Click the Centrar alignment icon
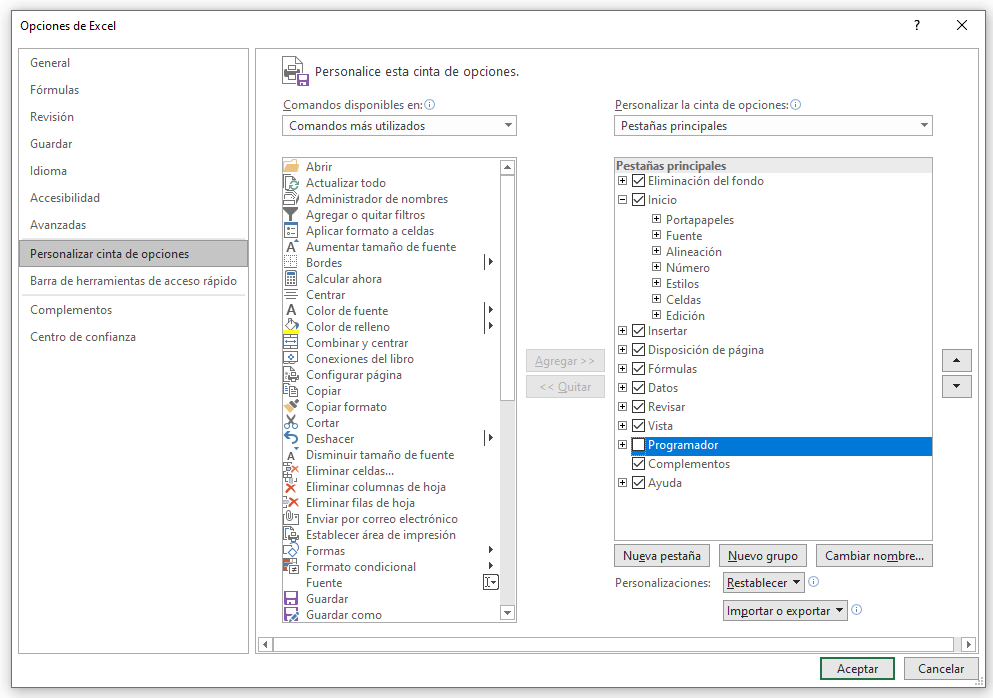 291,295
